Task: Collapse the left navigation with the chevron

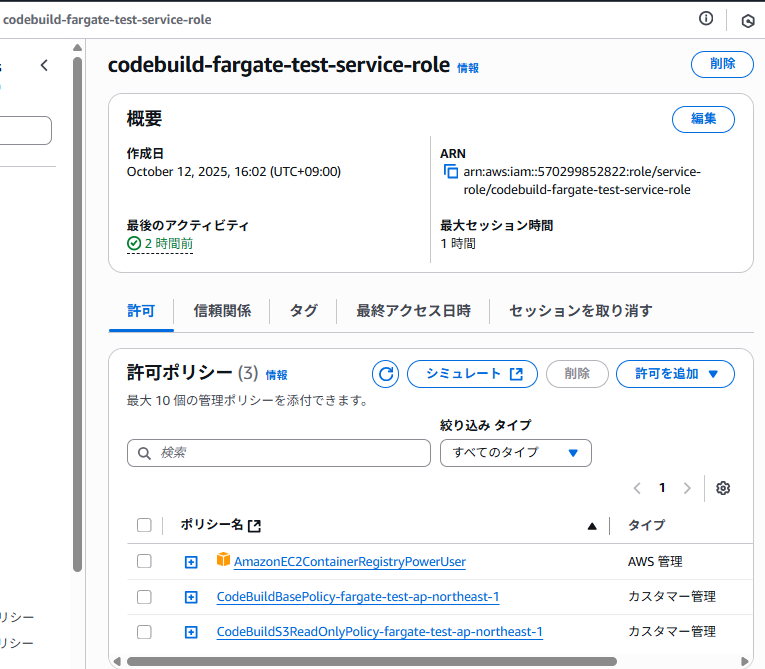Action: point(44,65)
